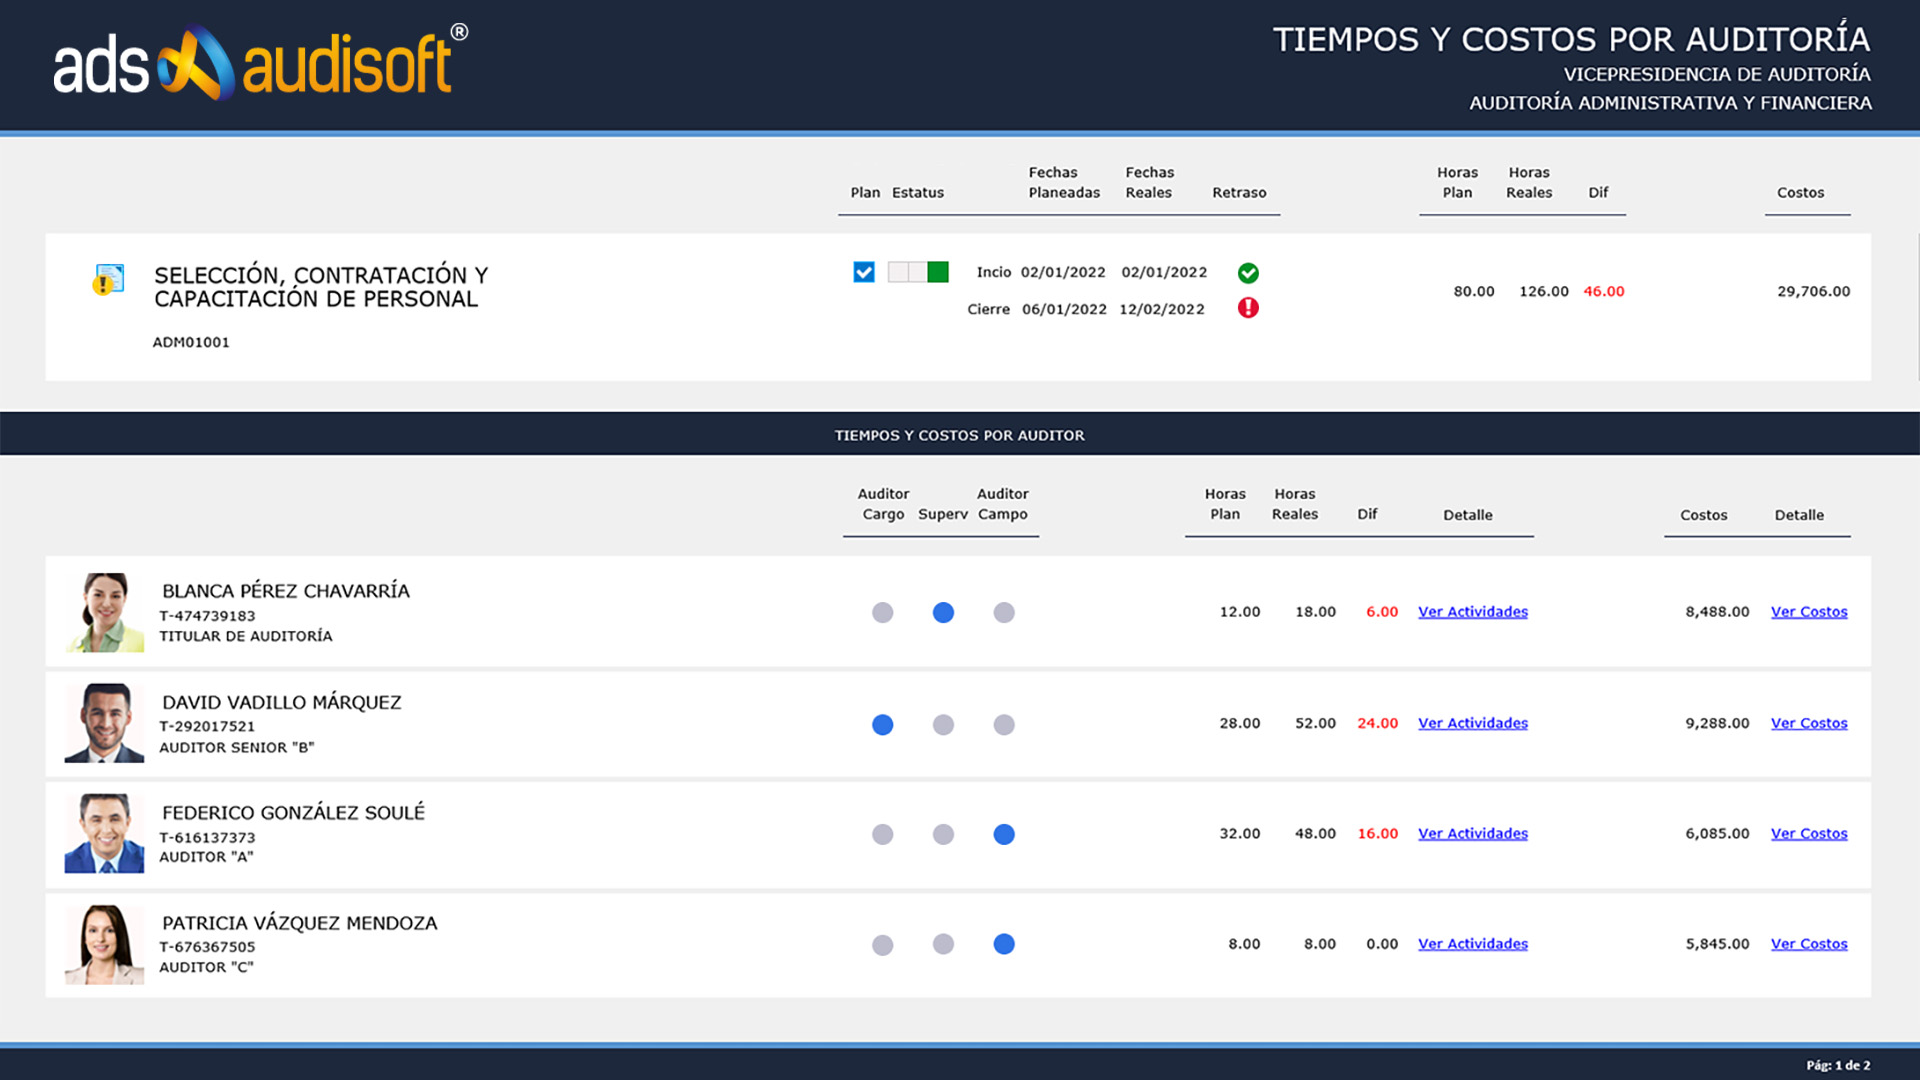Uncheck the Plan checkbox for the audit
This screenshot has width=1920, height=1080.
[x=862, y=271]
